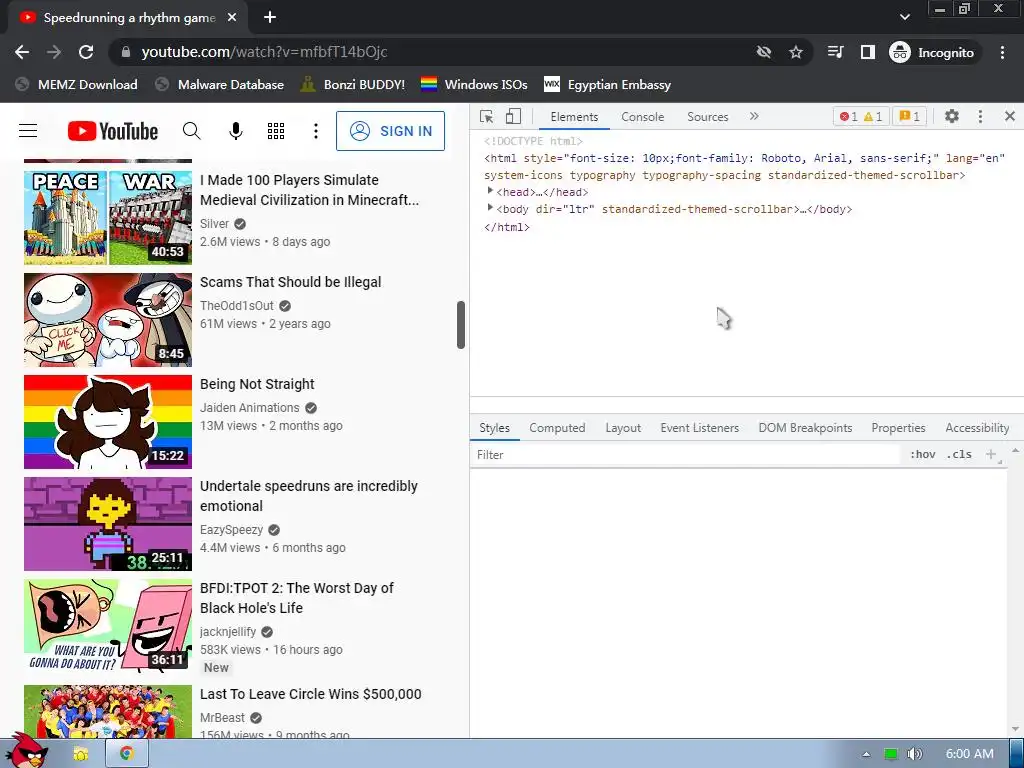
Task: Start voice search with microphone icon
Action: tap(236, 131)
